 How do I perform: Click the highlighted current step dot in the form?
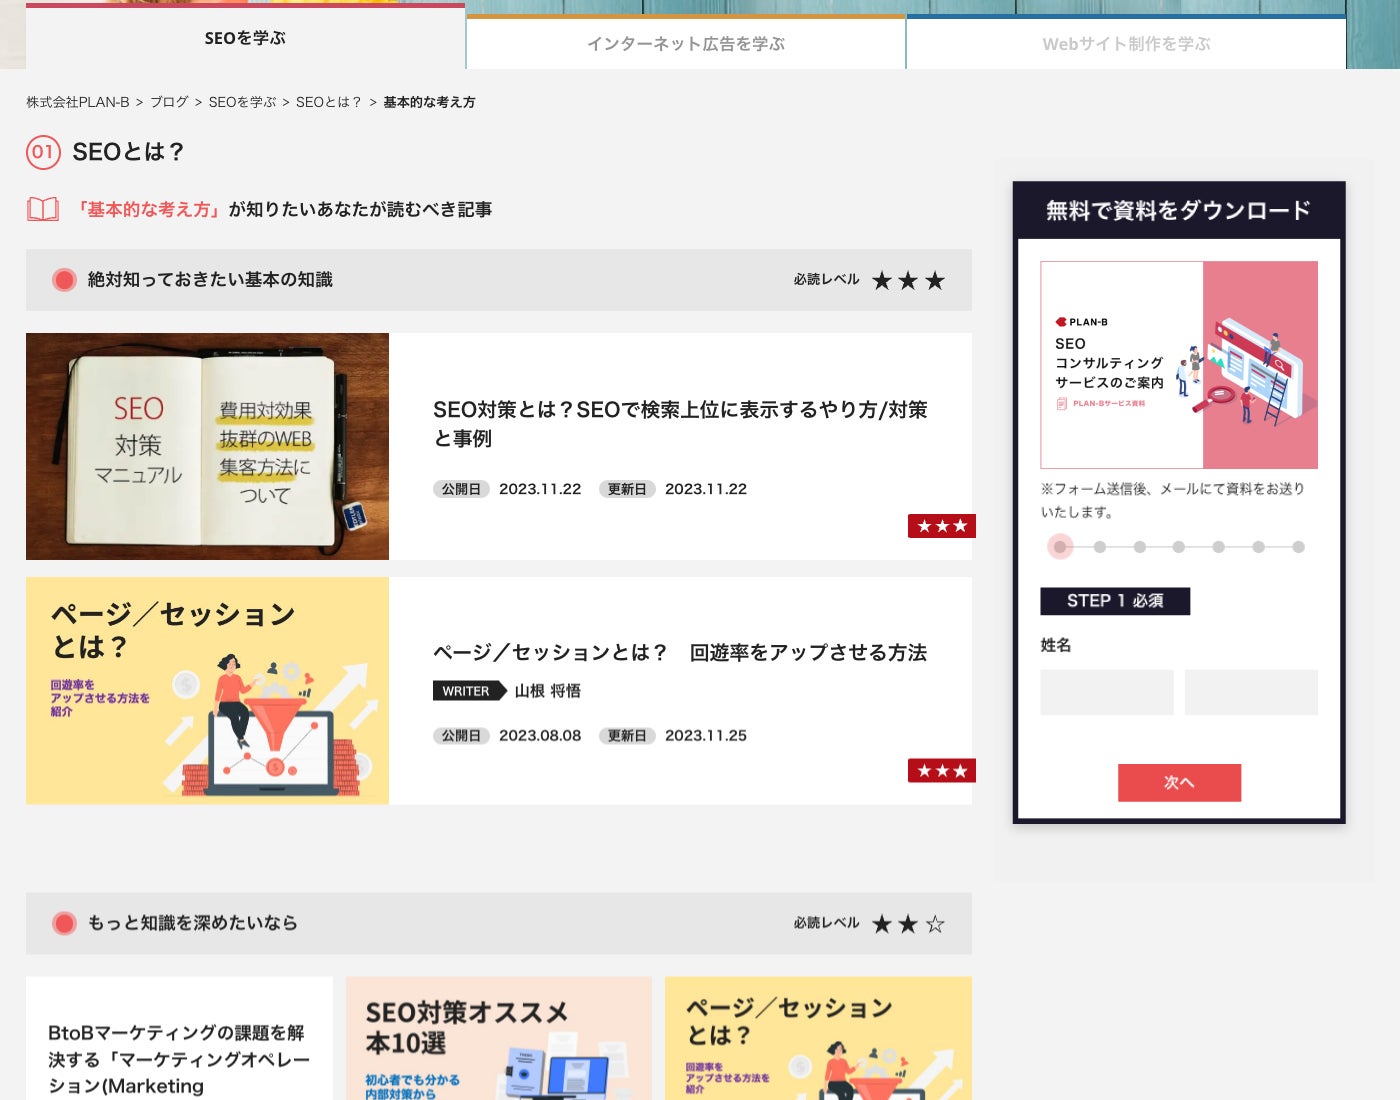(1060, 547)
